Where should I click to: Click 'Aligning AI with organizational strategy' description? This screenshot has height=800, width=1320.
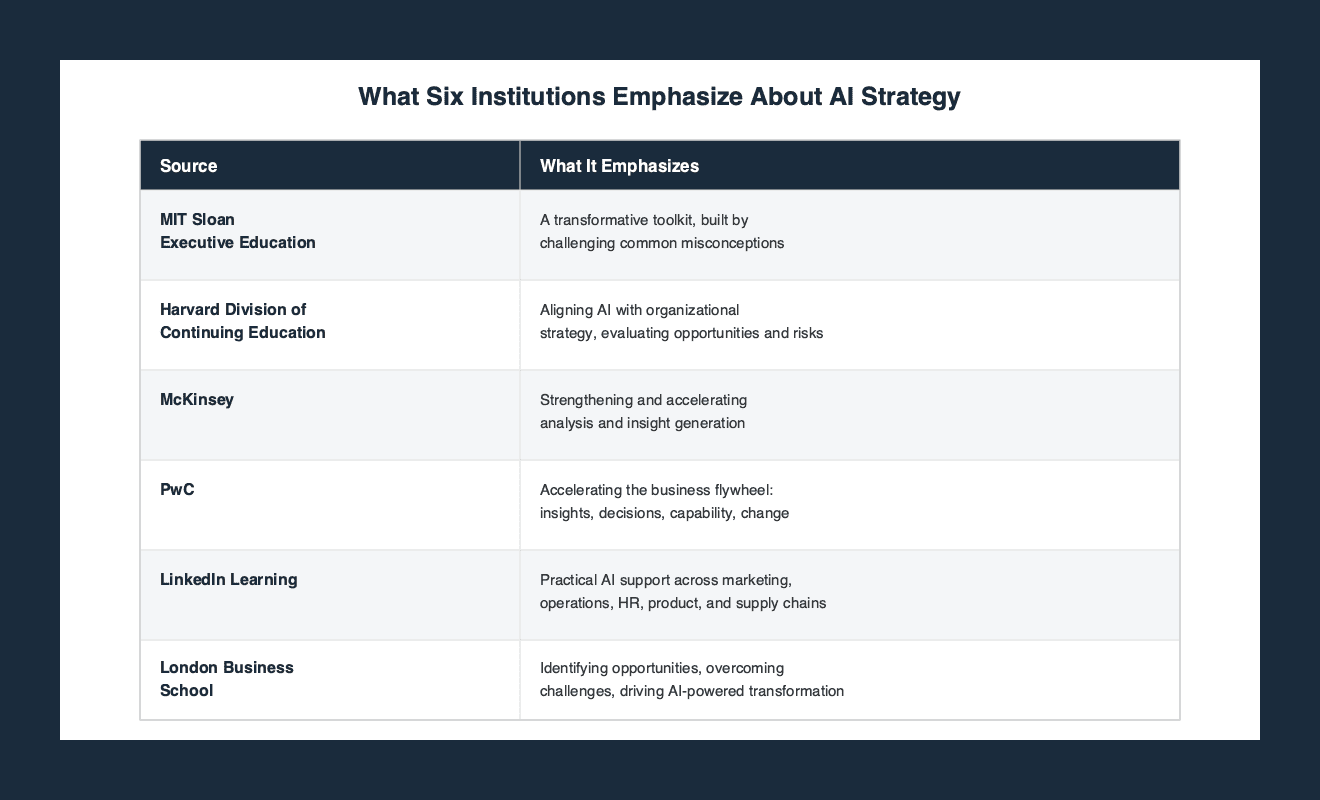tap(681, 321)
